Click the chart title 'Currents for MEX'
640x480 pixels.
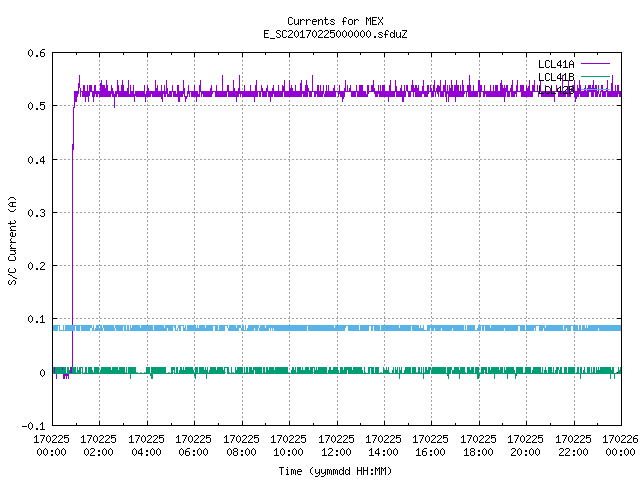coord(335,21)
